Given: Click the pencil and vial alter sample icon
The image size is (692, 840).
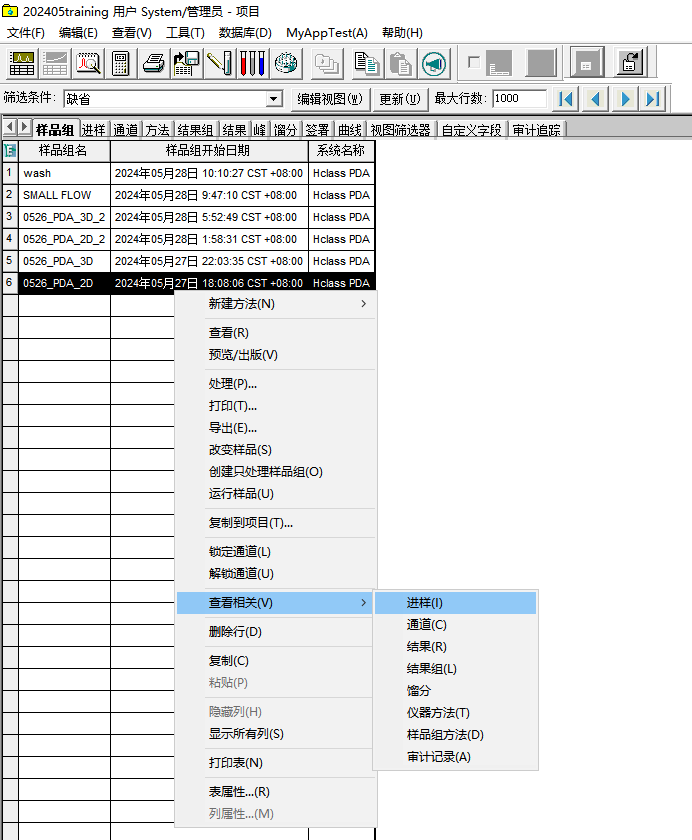Looking at the screenshot, I should click(x=220, y=63).
